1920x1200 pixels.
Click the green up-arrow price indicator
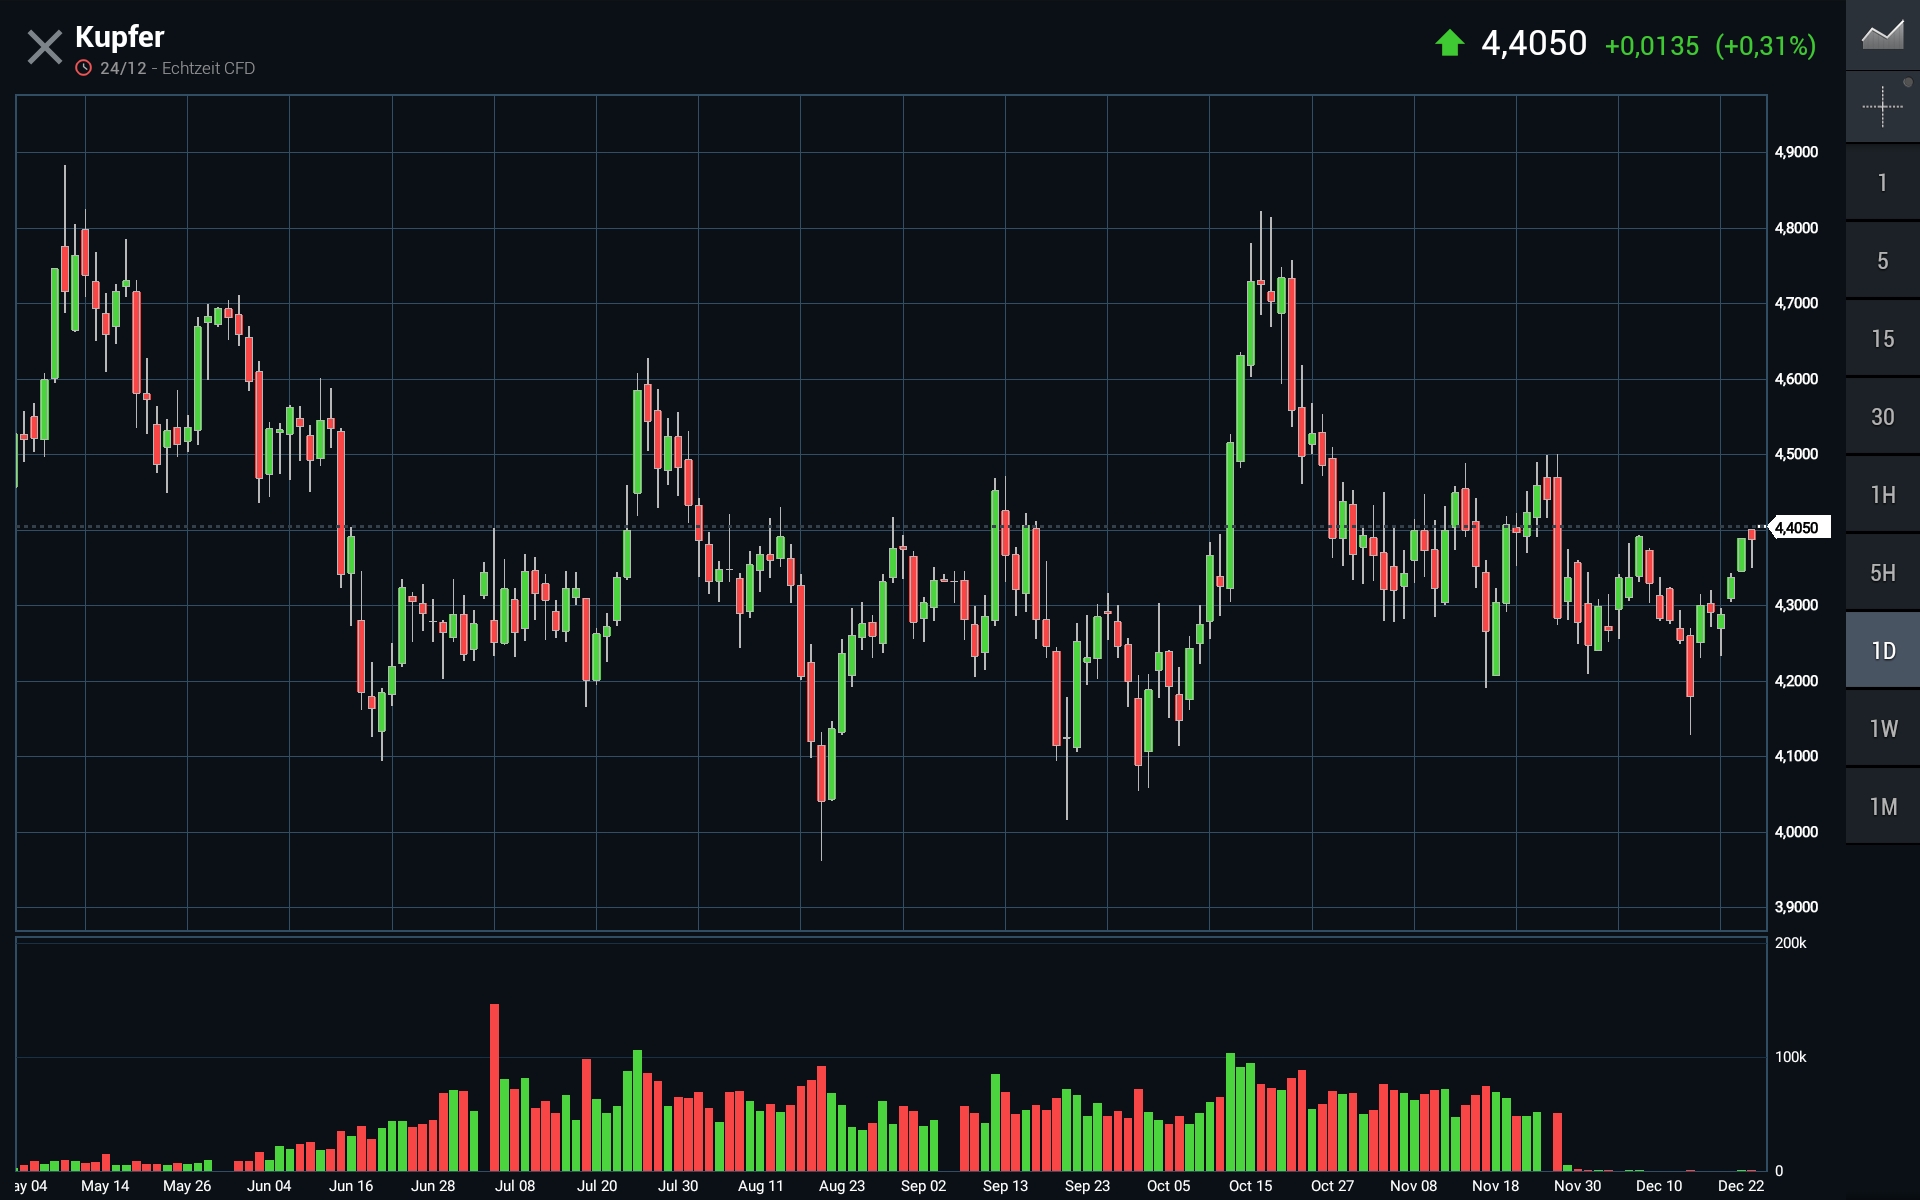click(1449, 43)
